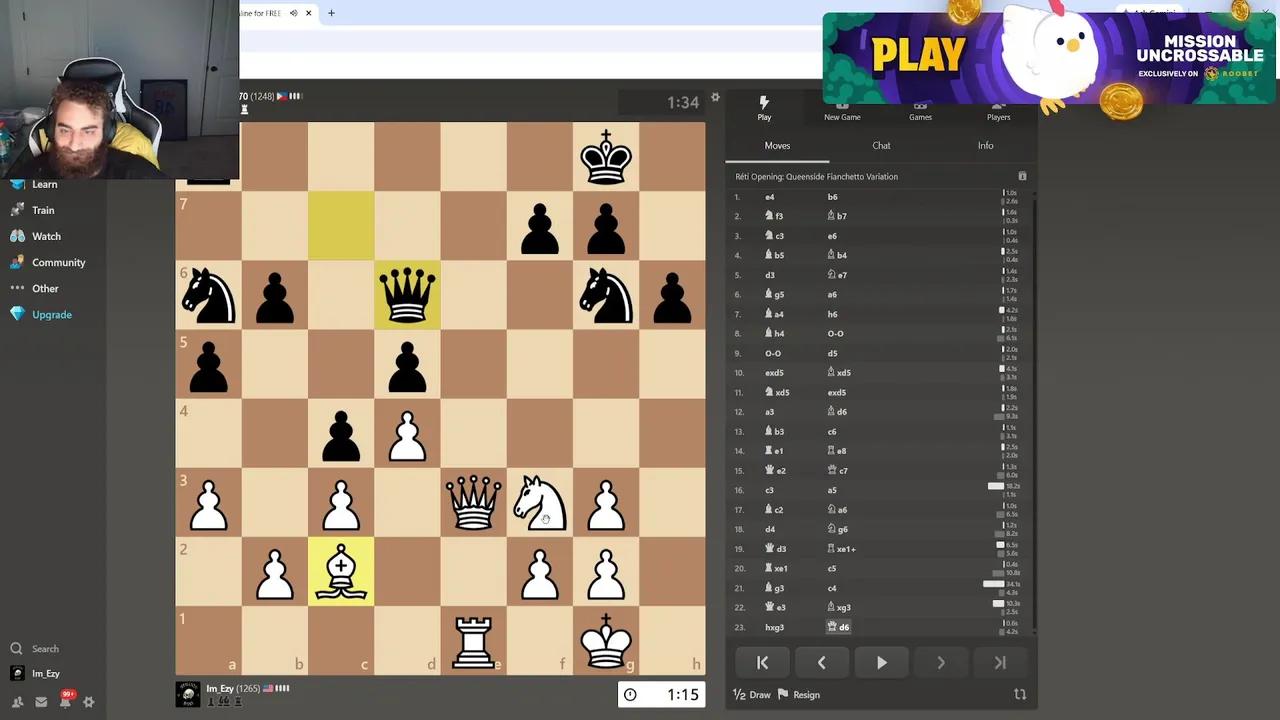The image size is (1280, 720).
Task: Switch to the Chat tab
Action: pos(881,146)
